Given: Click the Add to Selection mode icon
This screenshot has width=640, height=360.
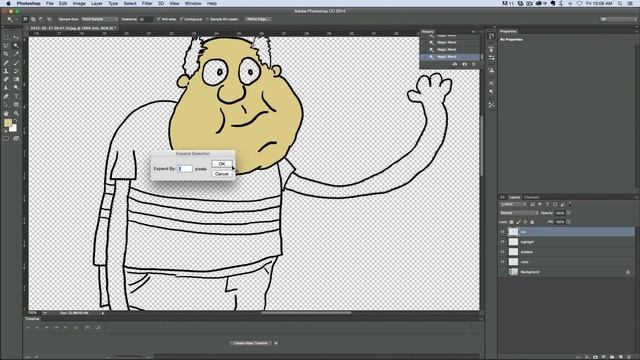Looking at the screenshot, I should coord(33,19).
